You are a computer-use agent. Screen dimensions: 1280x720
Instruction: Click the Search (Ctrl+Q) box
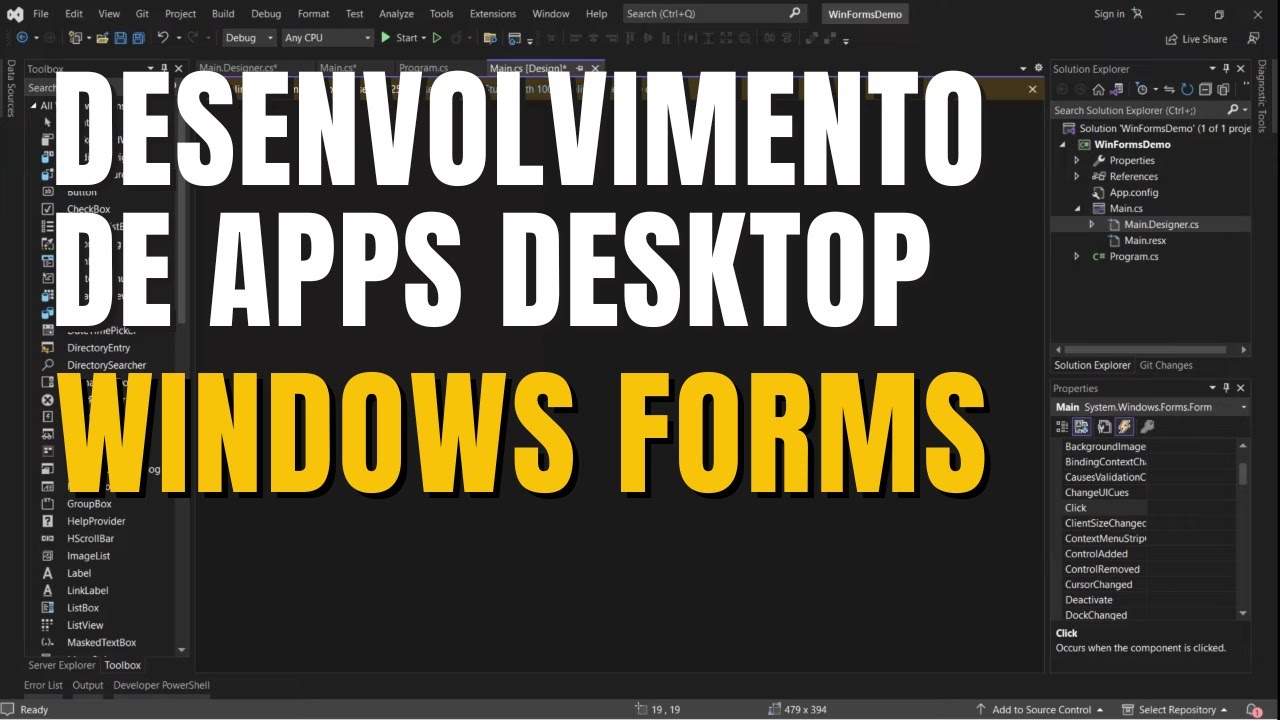click(714, 14)
